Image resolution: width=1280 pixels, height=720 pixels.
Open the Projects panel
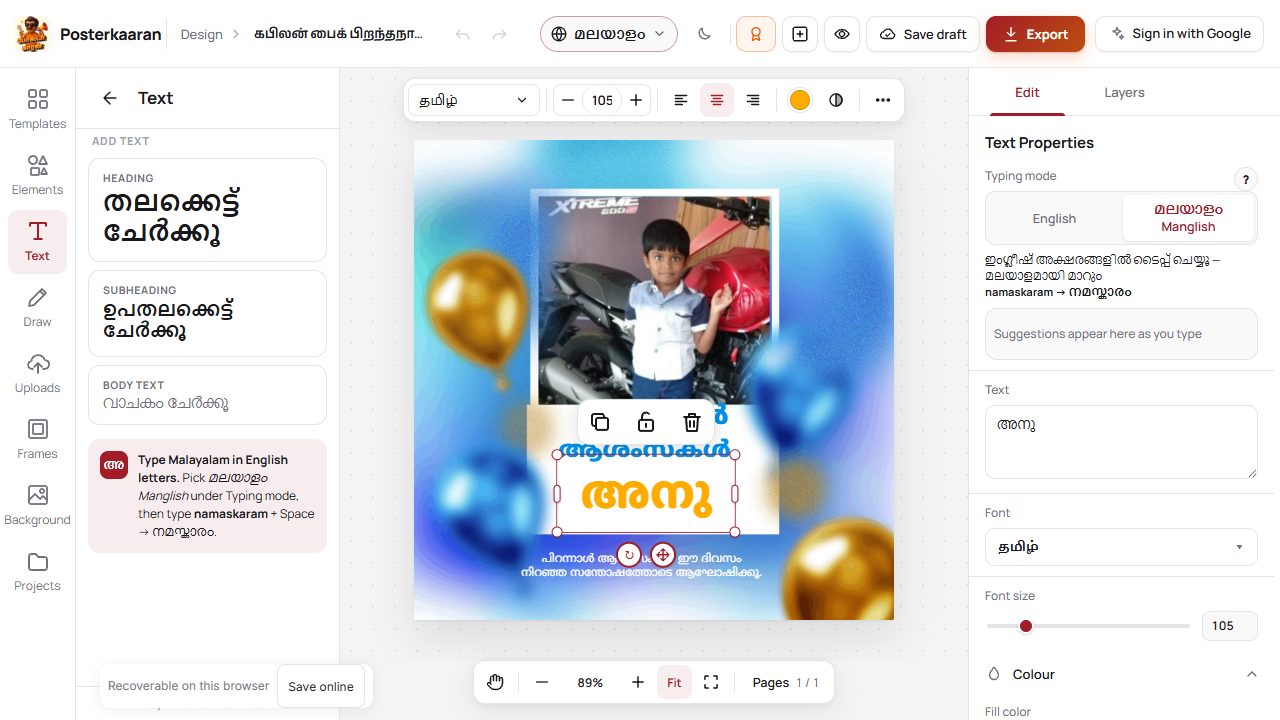coord(37,572)
